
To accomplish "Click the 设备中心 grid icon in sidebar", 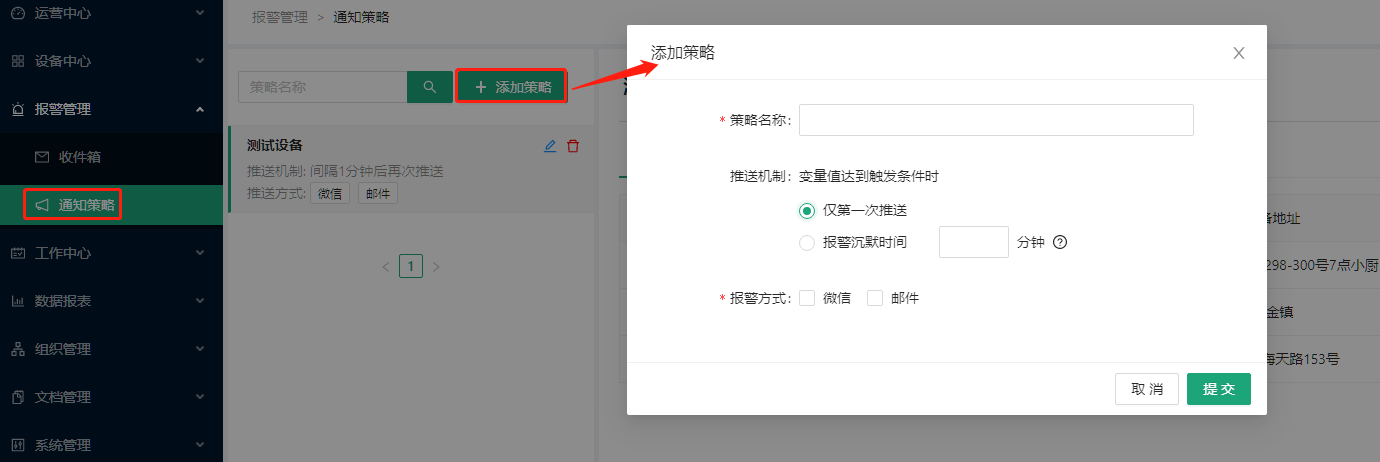I will tap(18, 61).
